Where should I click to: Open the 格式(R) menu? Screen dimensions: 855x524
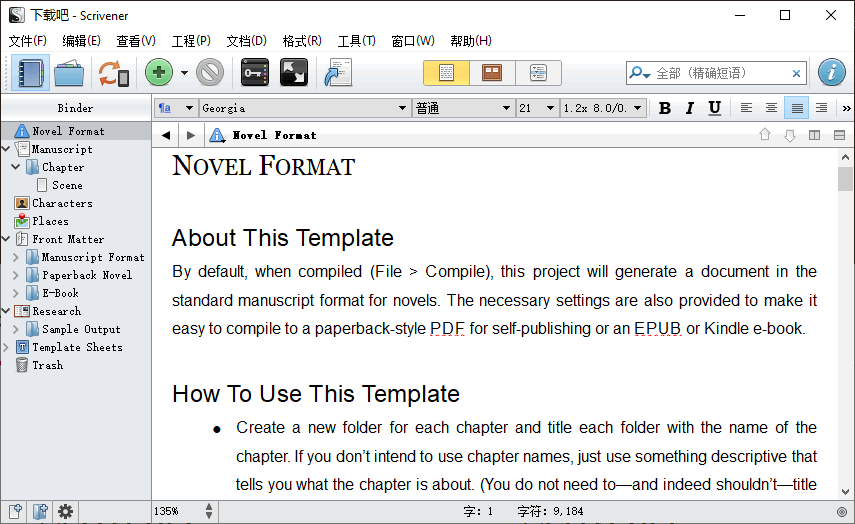click(x=302, y=41)
